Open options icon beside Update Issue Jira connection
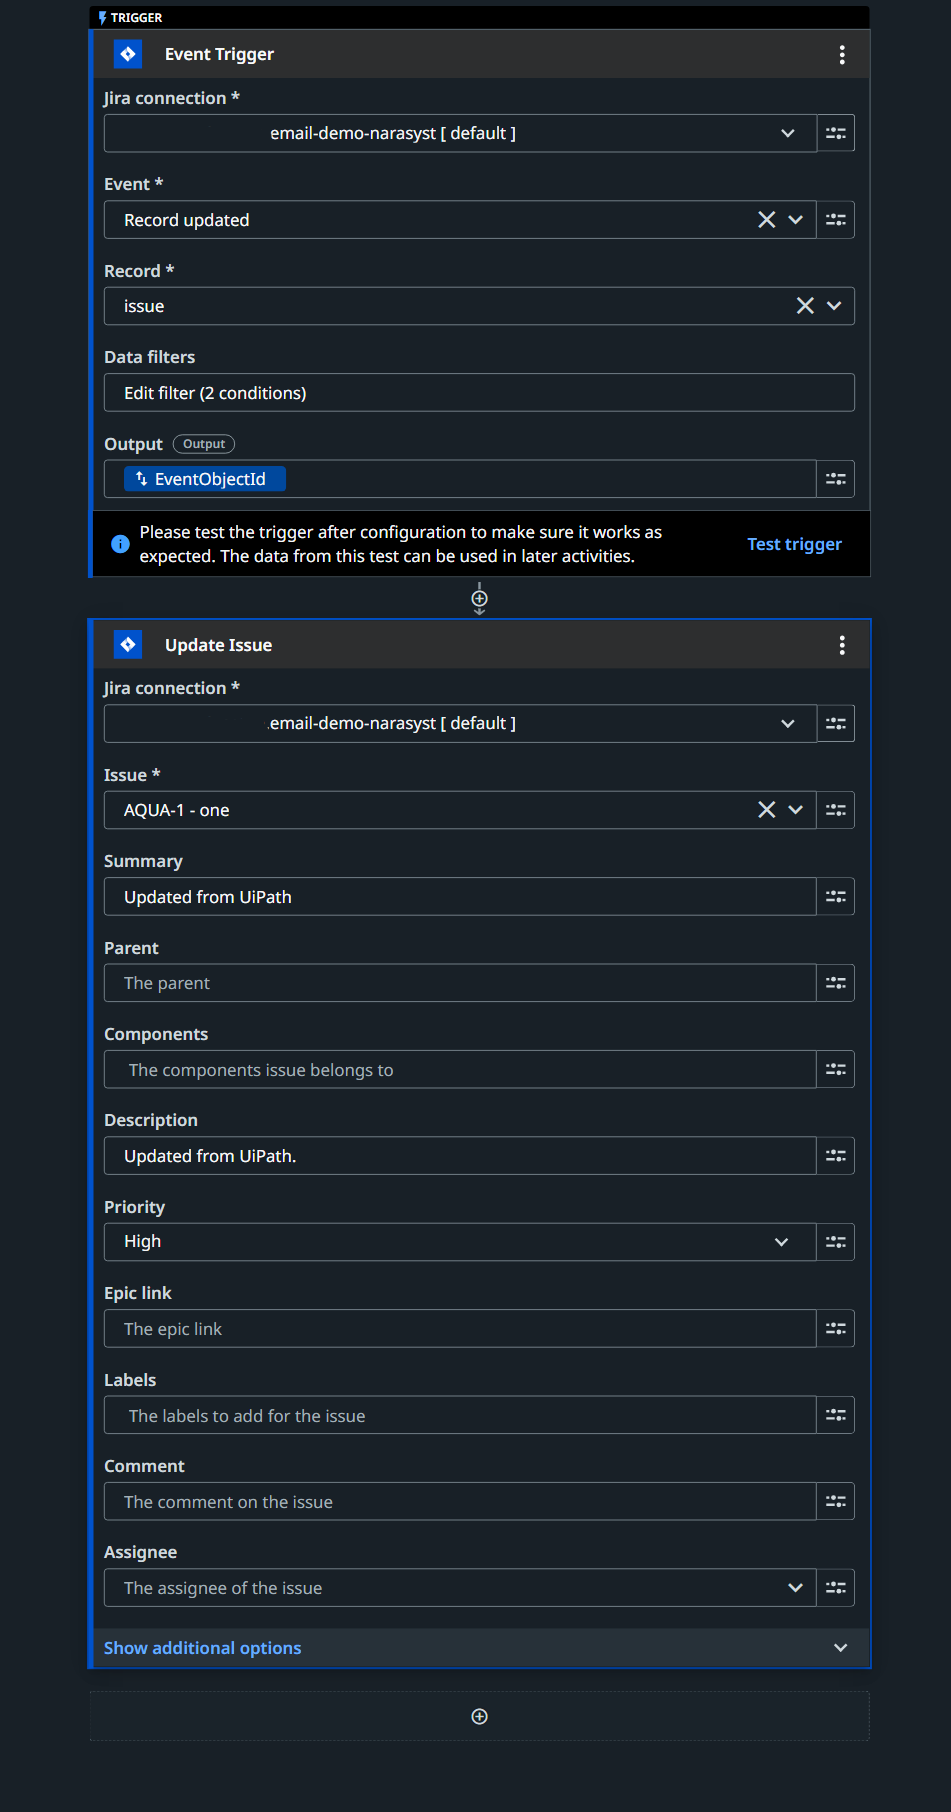This screenshot has width=951, height=1812. (836, 723)
